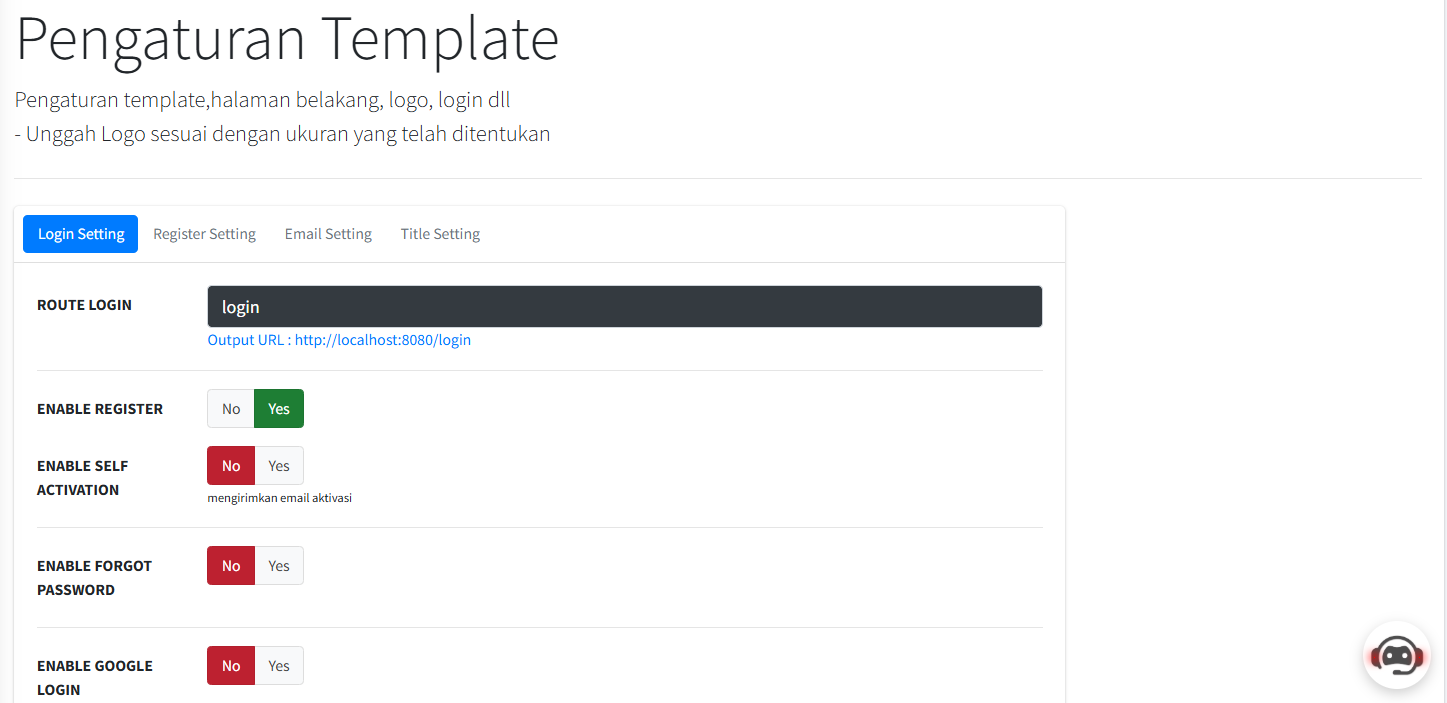Turn on Google Login using Yes
The width and height of the screenshot is (1447, 703).
click(279, 666)
